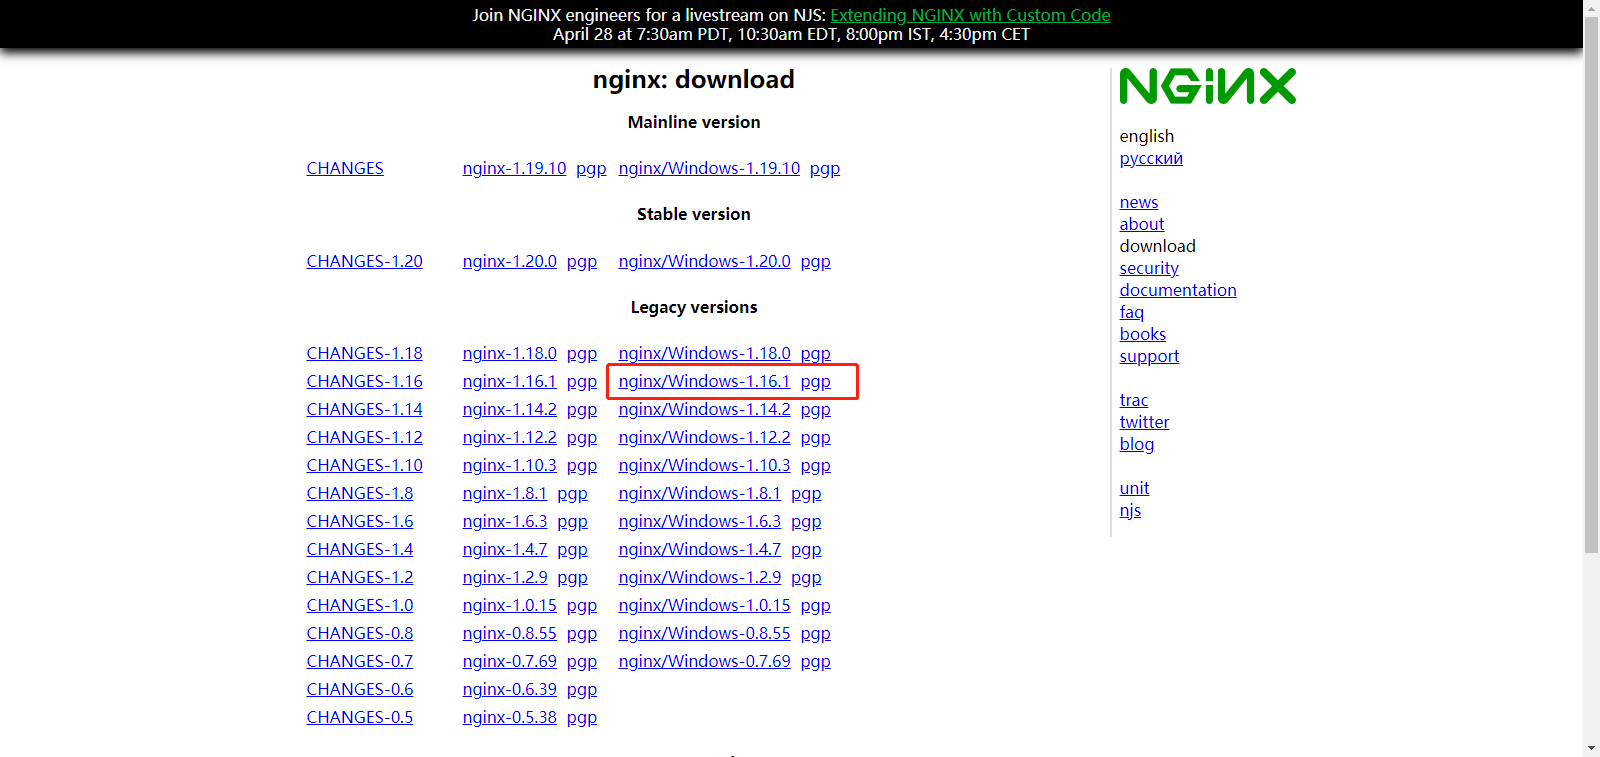
Task: Download nginx-0.6.39 source
Action: 509,689
